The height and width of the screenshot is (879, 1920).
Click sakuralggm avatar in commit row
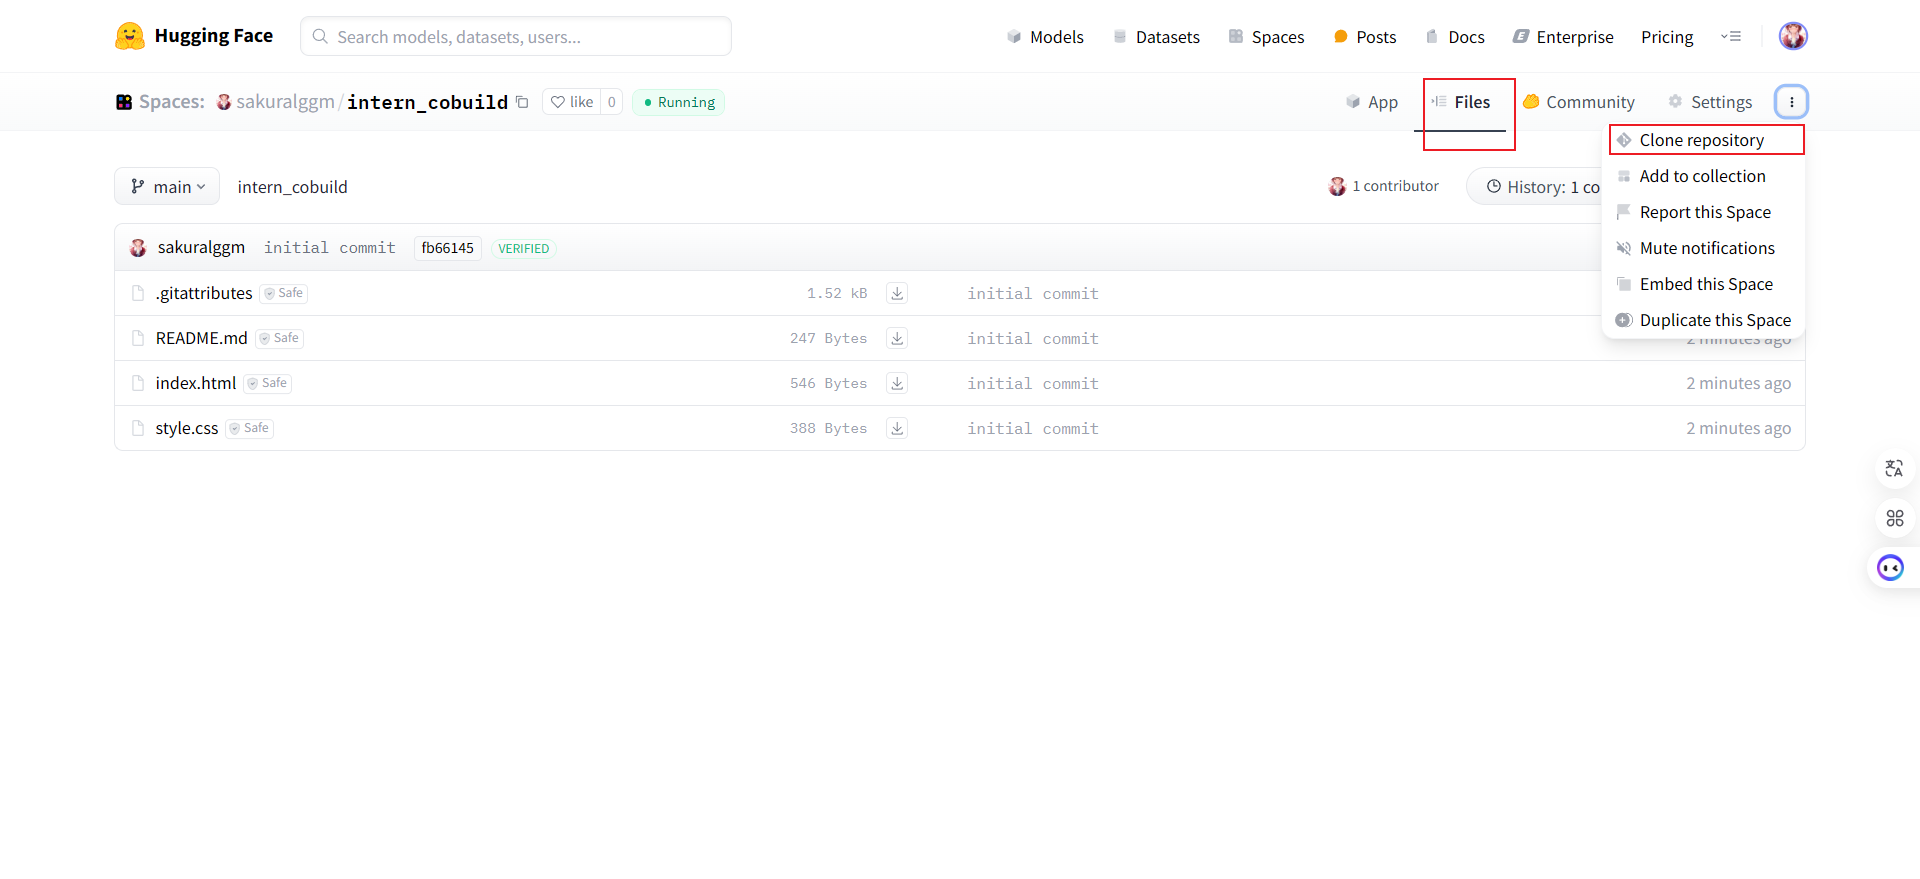pyautogui.click(x=138, y=248)
